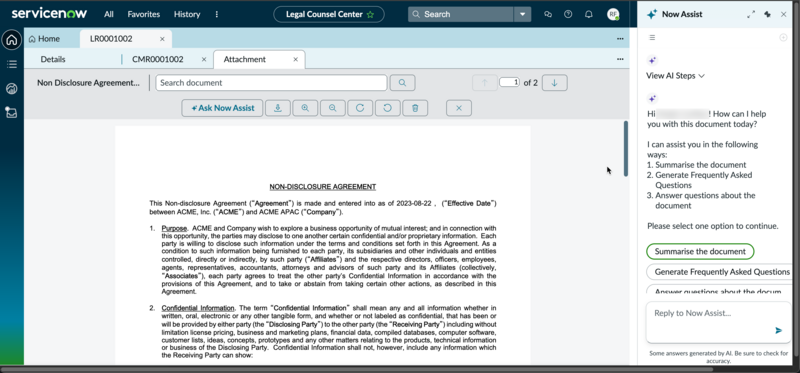Zoom in on the document
The height and width of the screenshot is (373, 800).
pos(305,108)
